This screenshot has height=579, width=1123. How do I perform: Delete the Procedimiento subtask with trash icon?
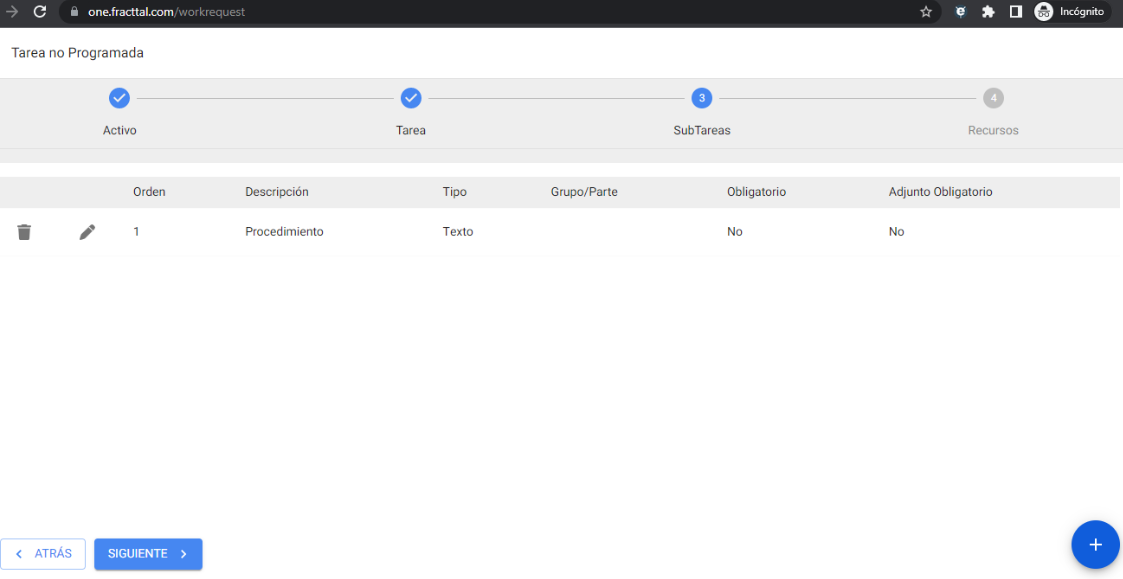click(x=24, y=232)
